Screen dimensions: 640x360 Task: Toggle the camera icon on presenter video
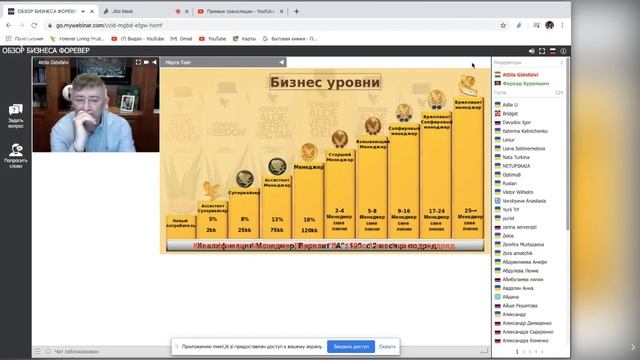coord(146,62)
